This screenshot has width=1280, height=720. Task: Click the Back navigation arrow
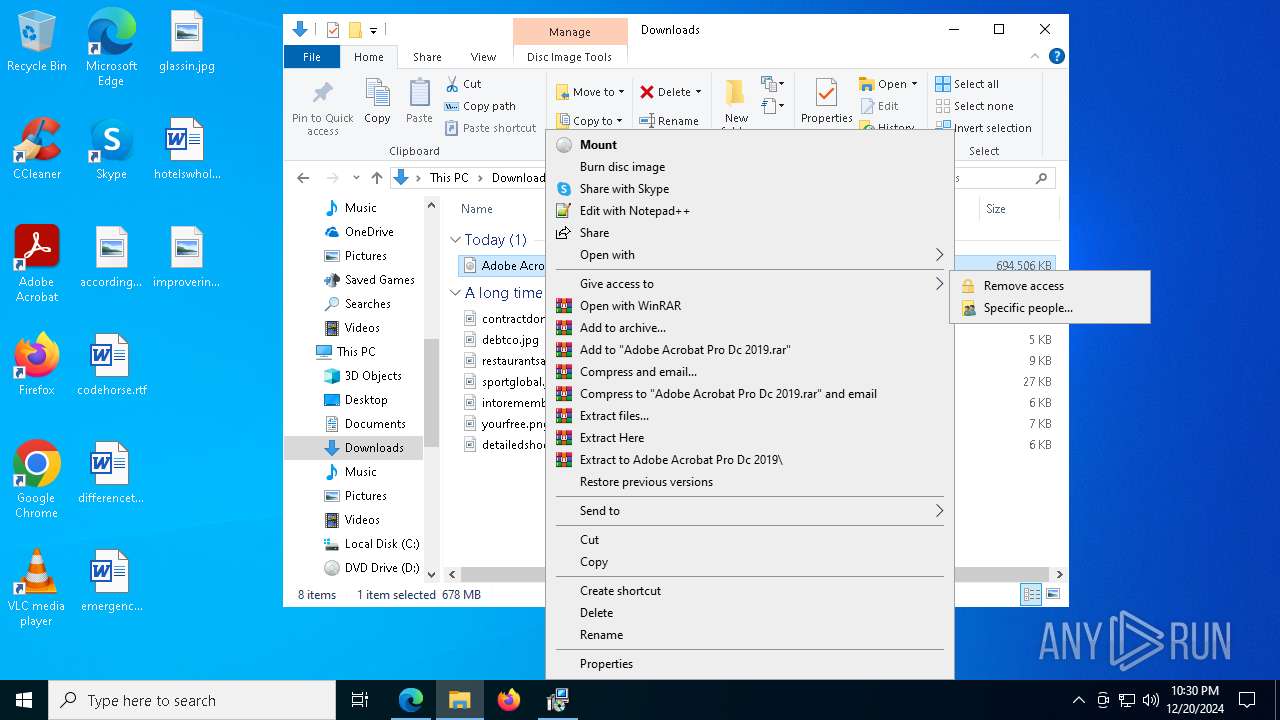coord(303,178)
